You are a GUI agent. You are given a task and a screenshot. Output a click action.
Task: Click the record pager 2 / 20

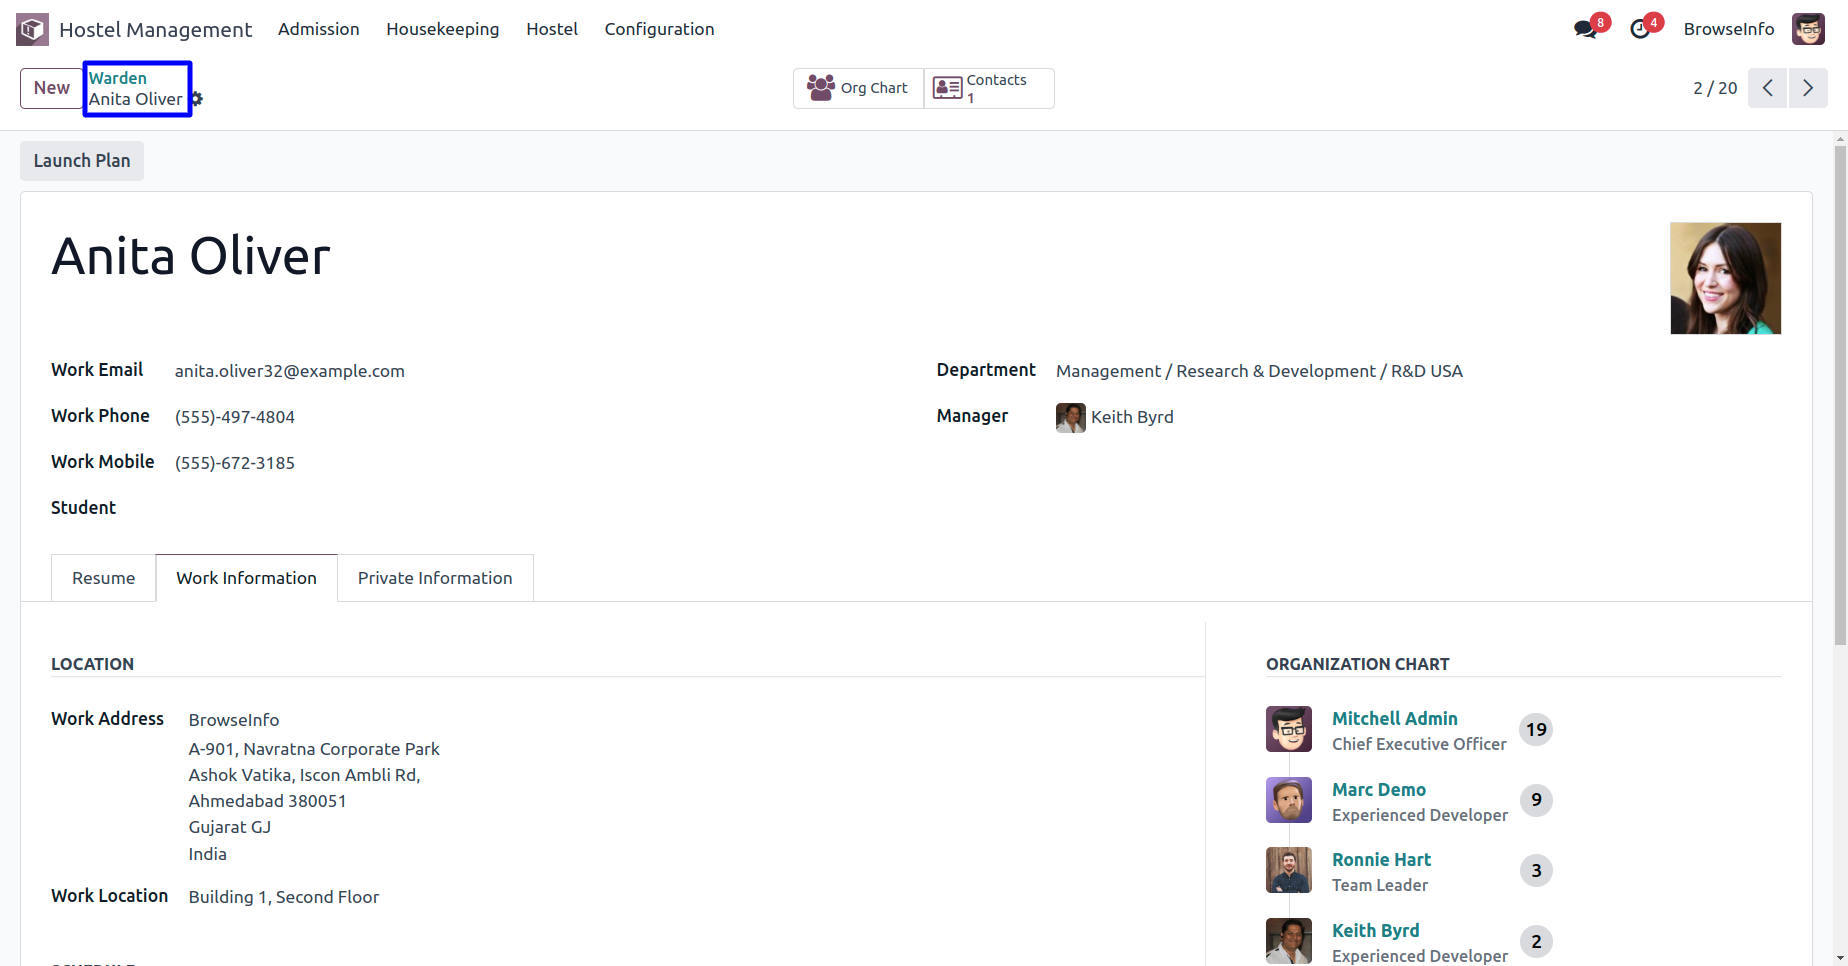pyautogui.click(x=1715, y=88)
